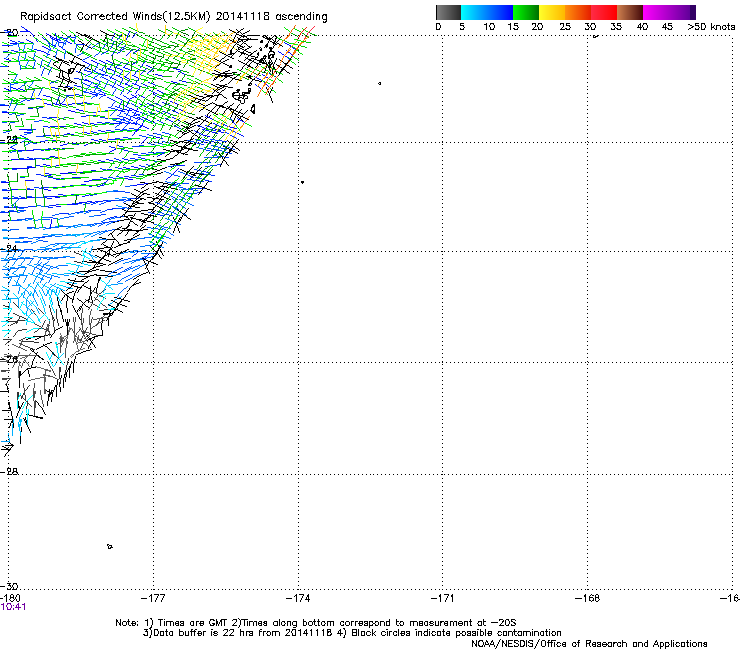Viewport: 740px width, 650px height.
Task: Select the orange 25-30 knots legend swatch
Action: (578, 12)
